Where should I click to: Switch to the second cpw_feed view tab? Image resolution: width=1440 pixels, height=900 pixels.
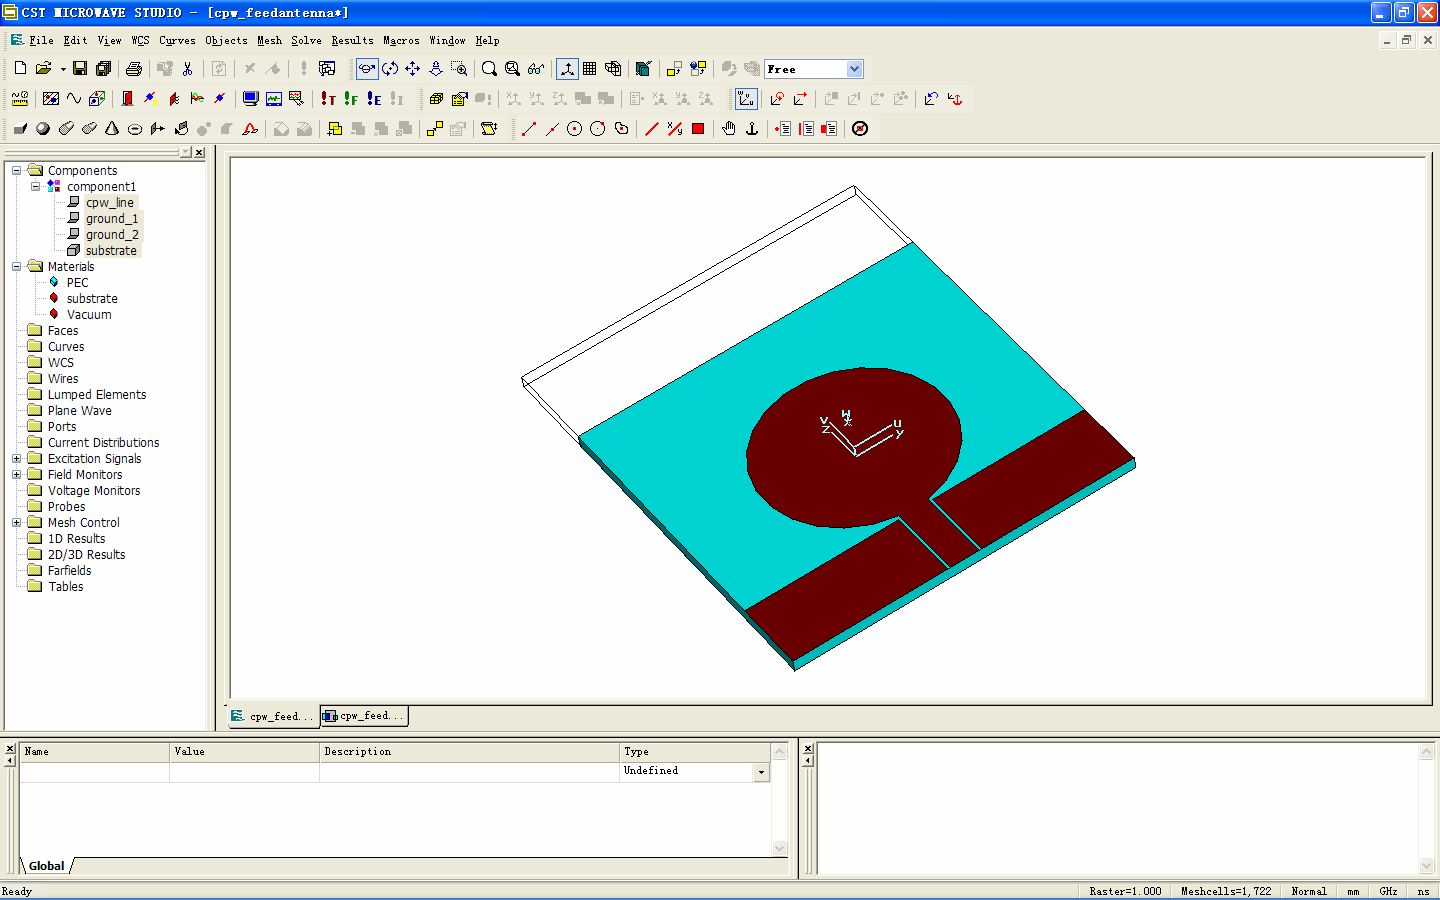point(364,716)
